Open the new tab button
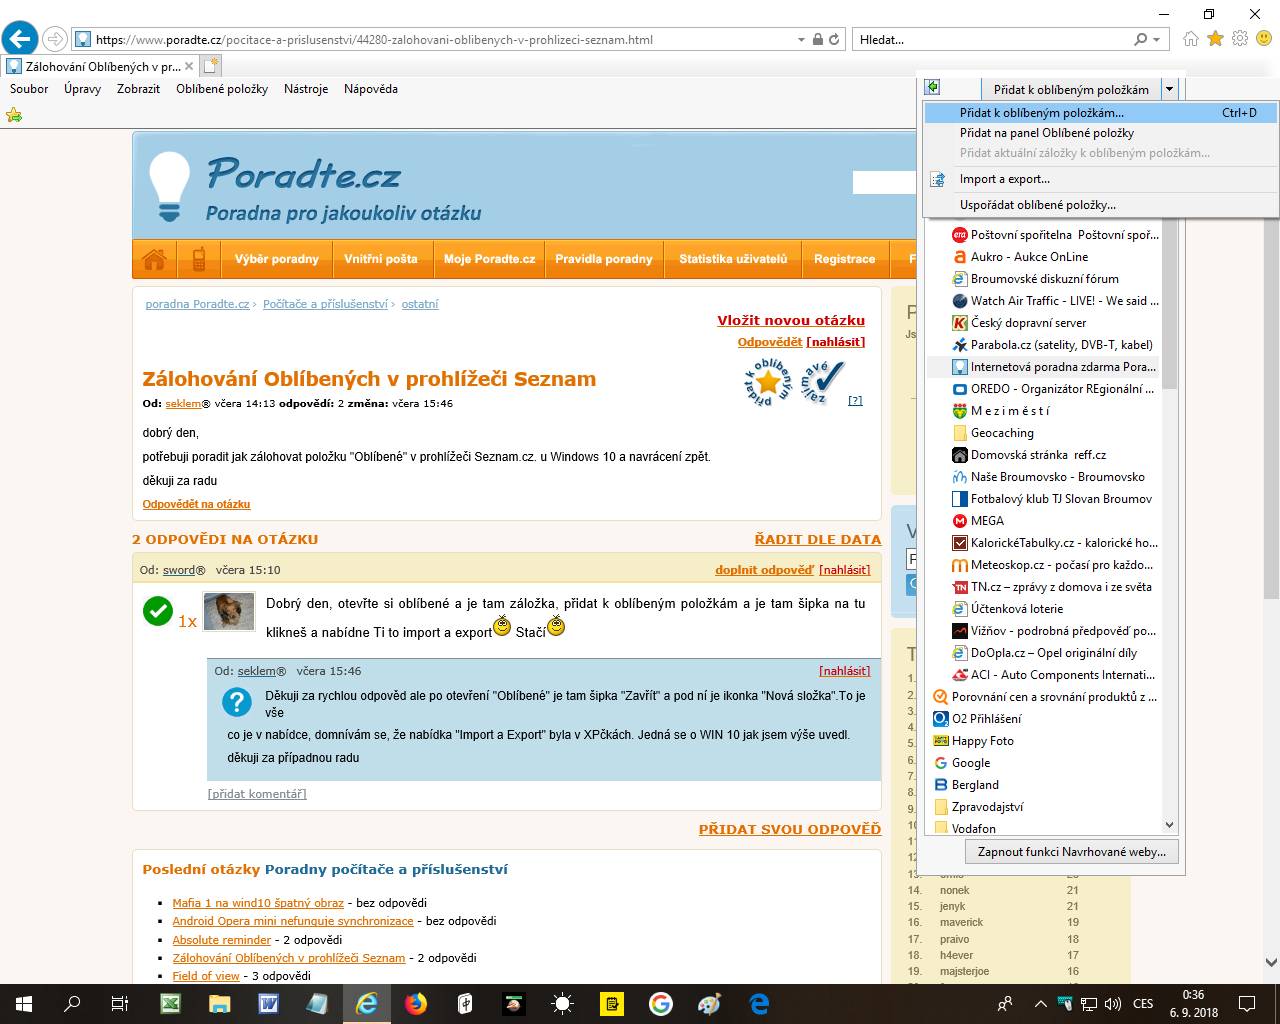1280x1024 pixels. tap(210, 66)
